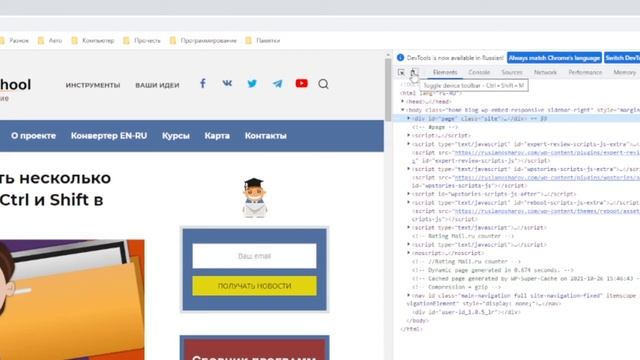This screenshot has height=360, width=640.
Task: Open the expert-review plugin script URL
Action: 547,152
